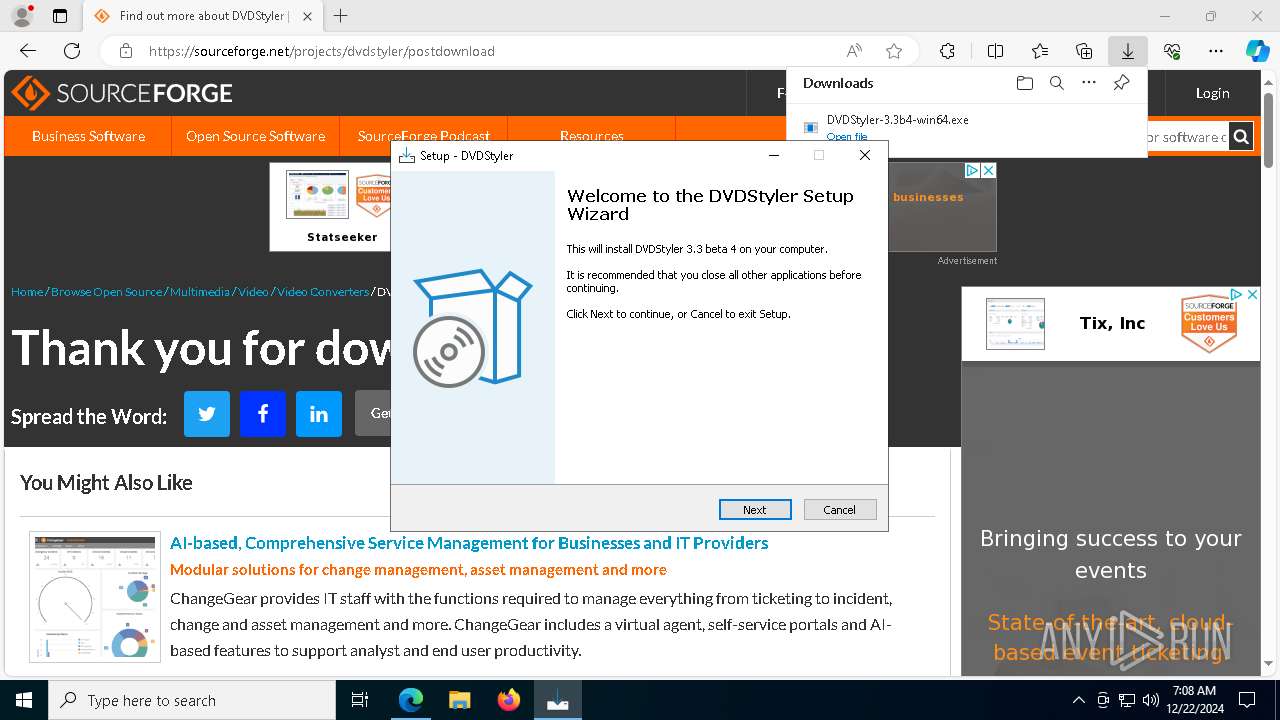The image size is (1280, 720).
Task: Open downloads folder icon in Downloads panel
Action: coord(1024,83)
